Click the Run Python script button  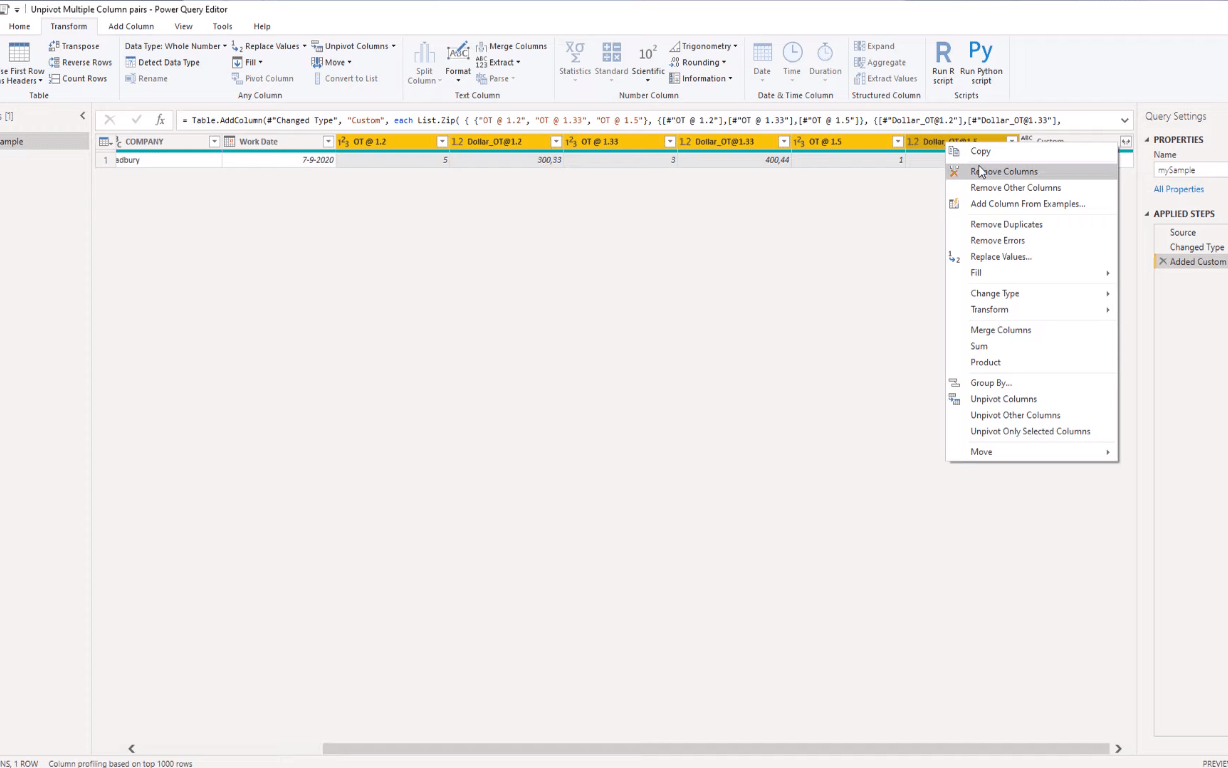981,62
